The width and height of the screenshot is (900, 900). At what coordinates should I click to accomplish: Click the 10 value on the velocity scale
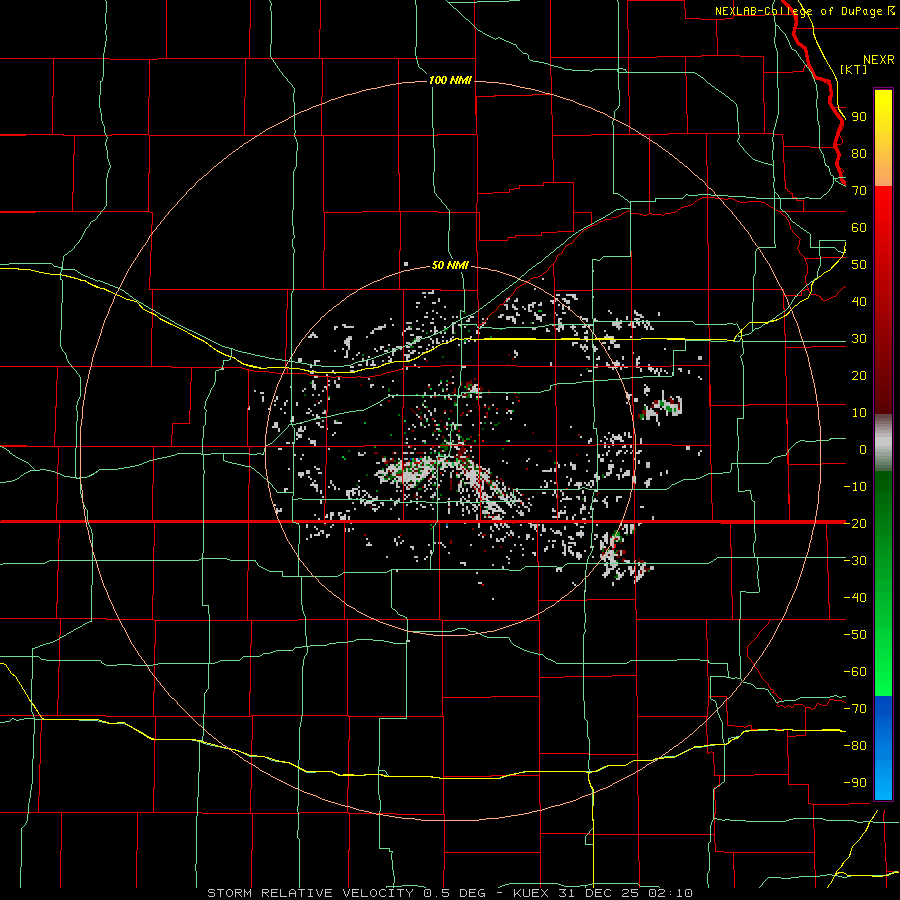coord(859,413)
